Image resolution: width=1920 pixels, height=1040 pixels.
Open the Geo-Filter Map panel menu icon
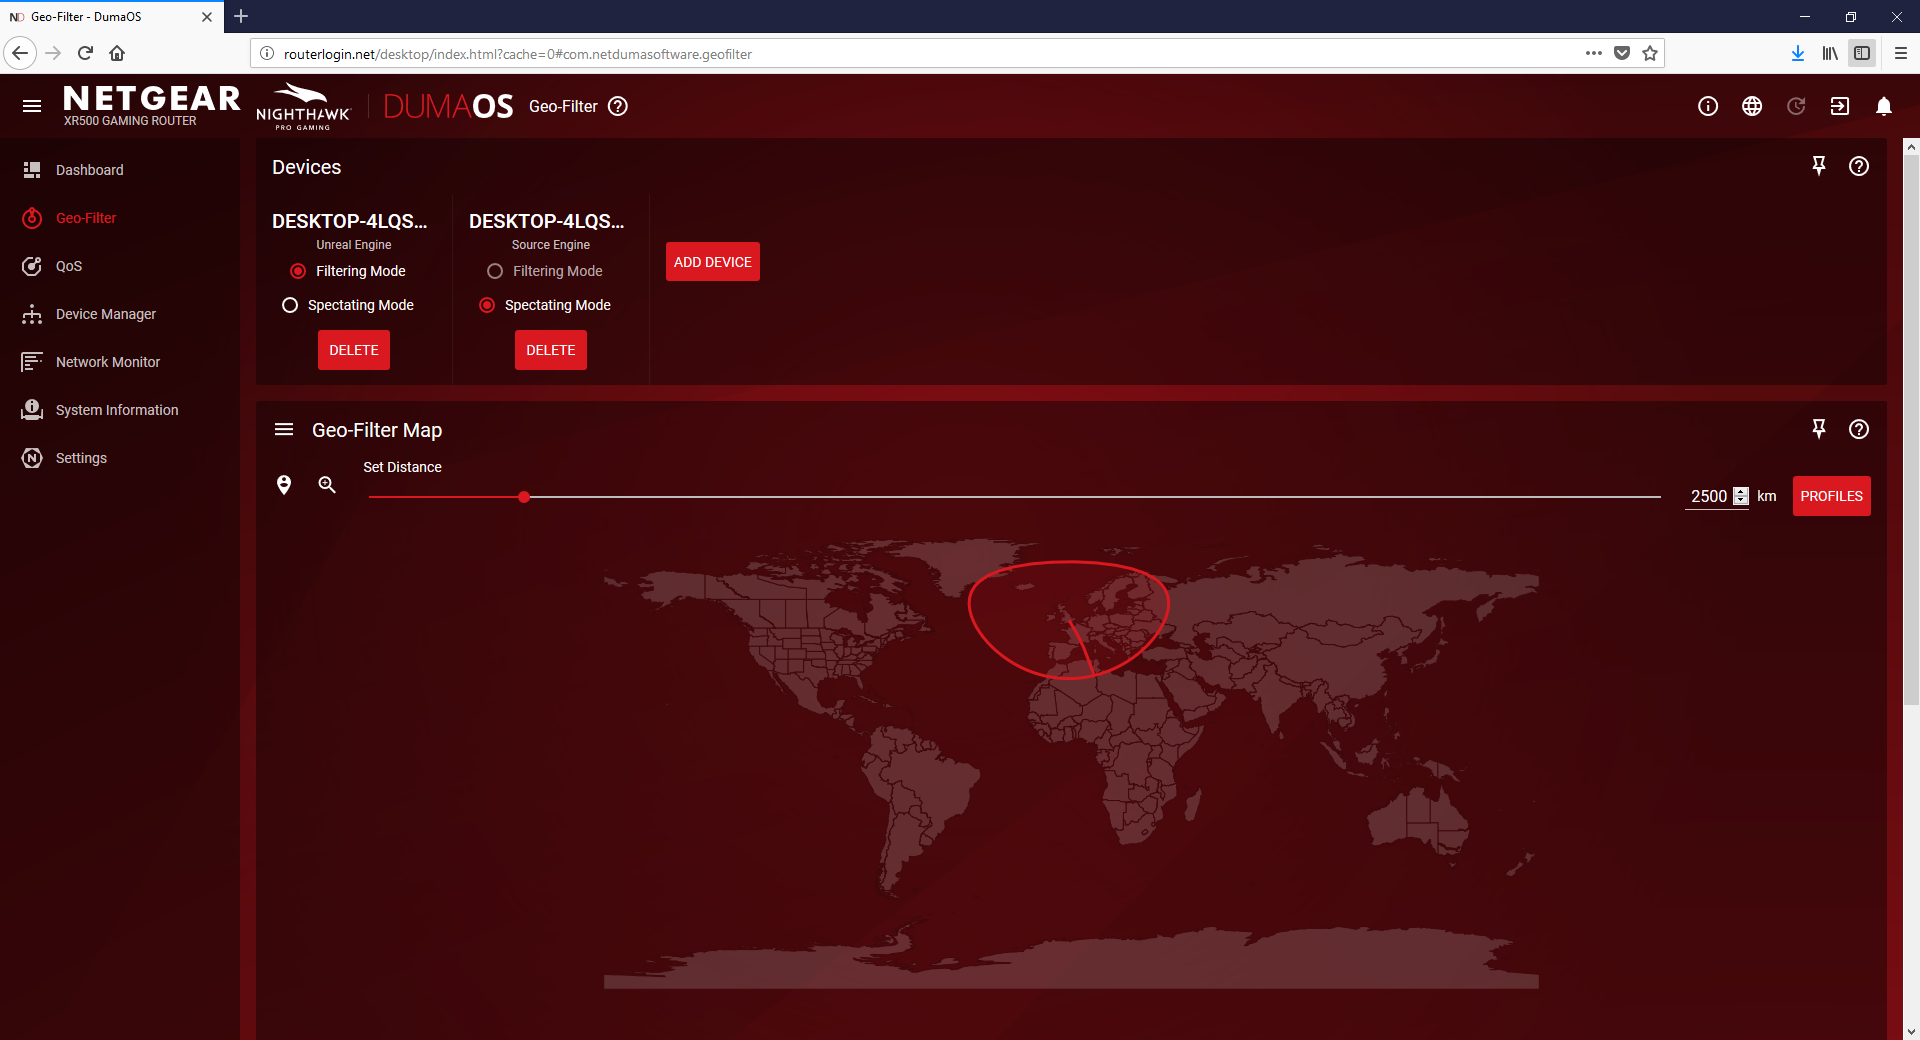pyautogui.click(x=284, y=429)
